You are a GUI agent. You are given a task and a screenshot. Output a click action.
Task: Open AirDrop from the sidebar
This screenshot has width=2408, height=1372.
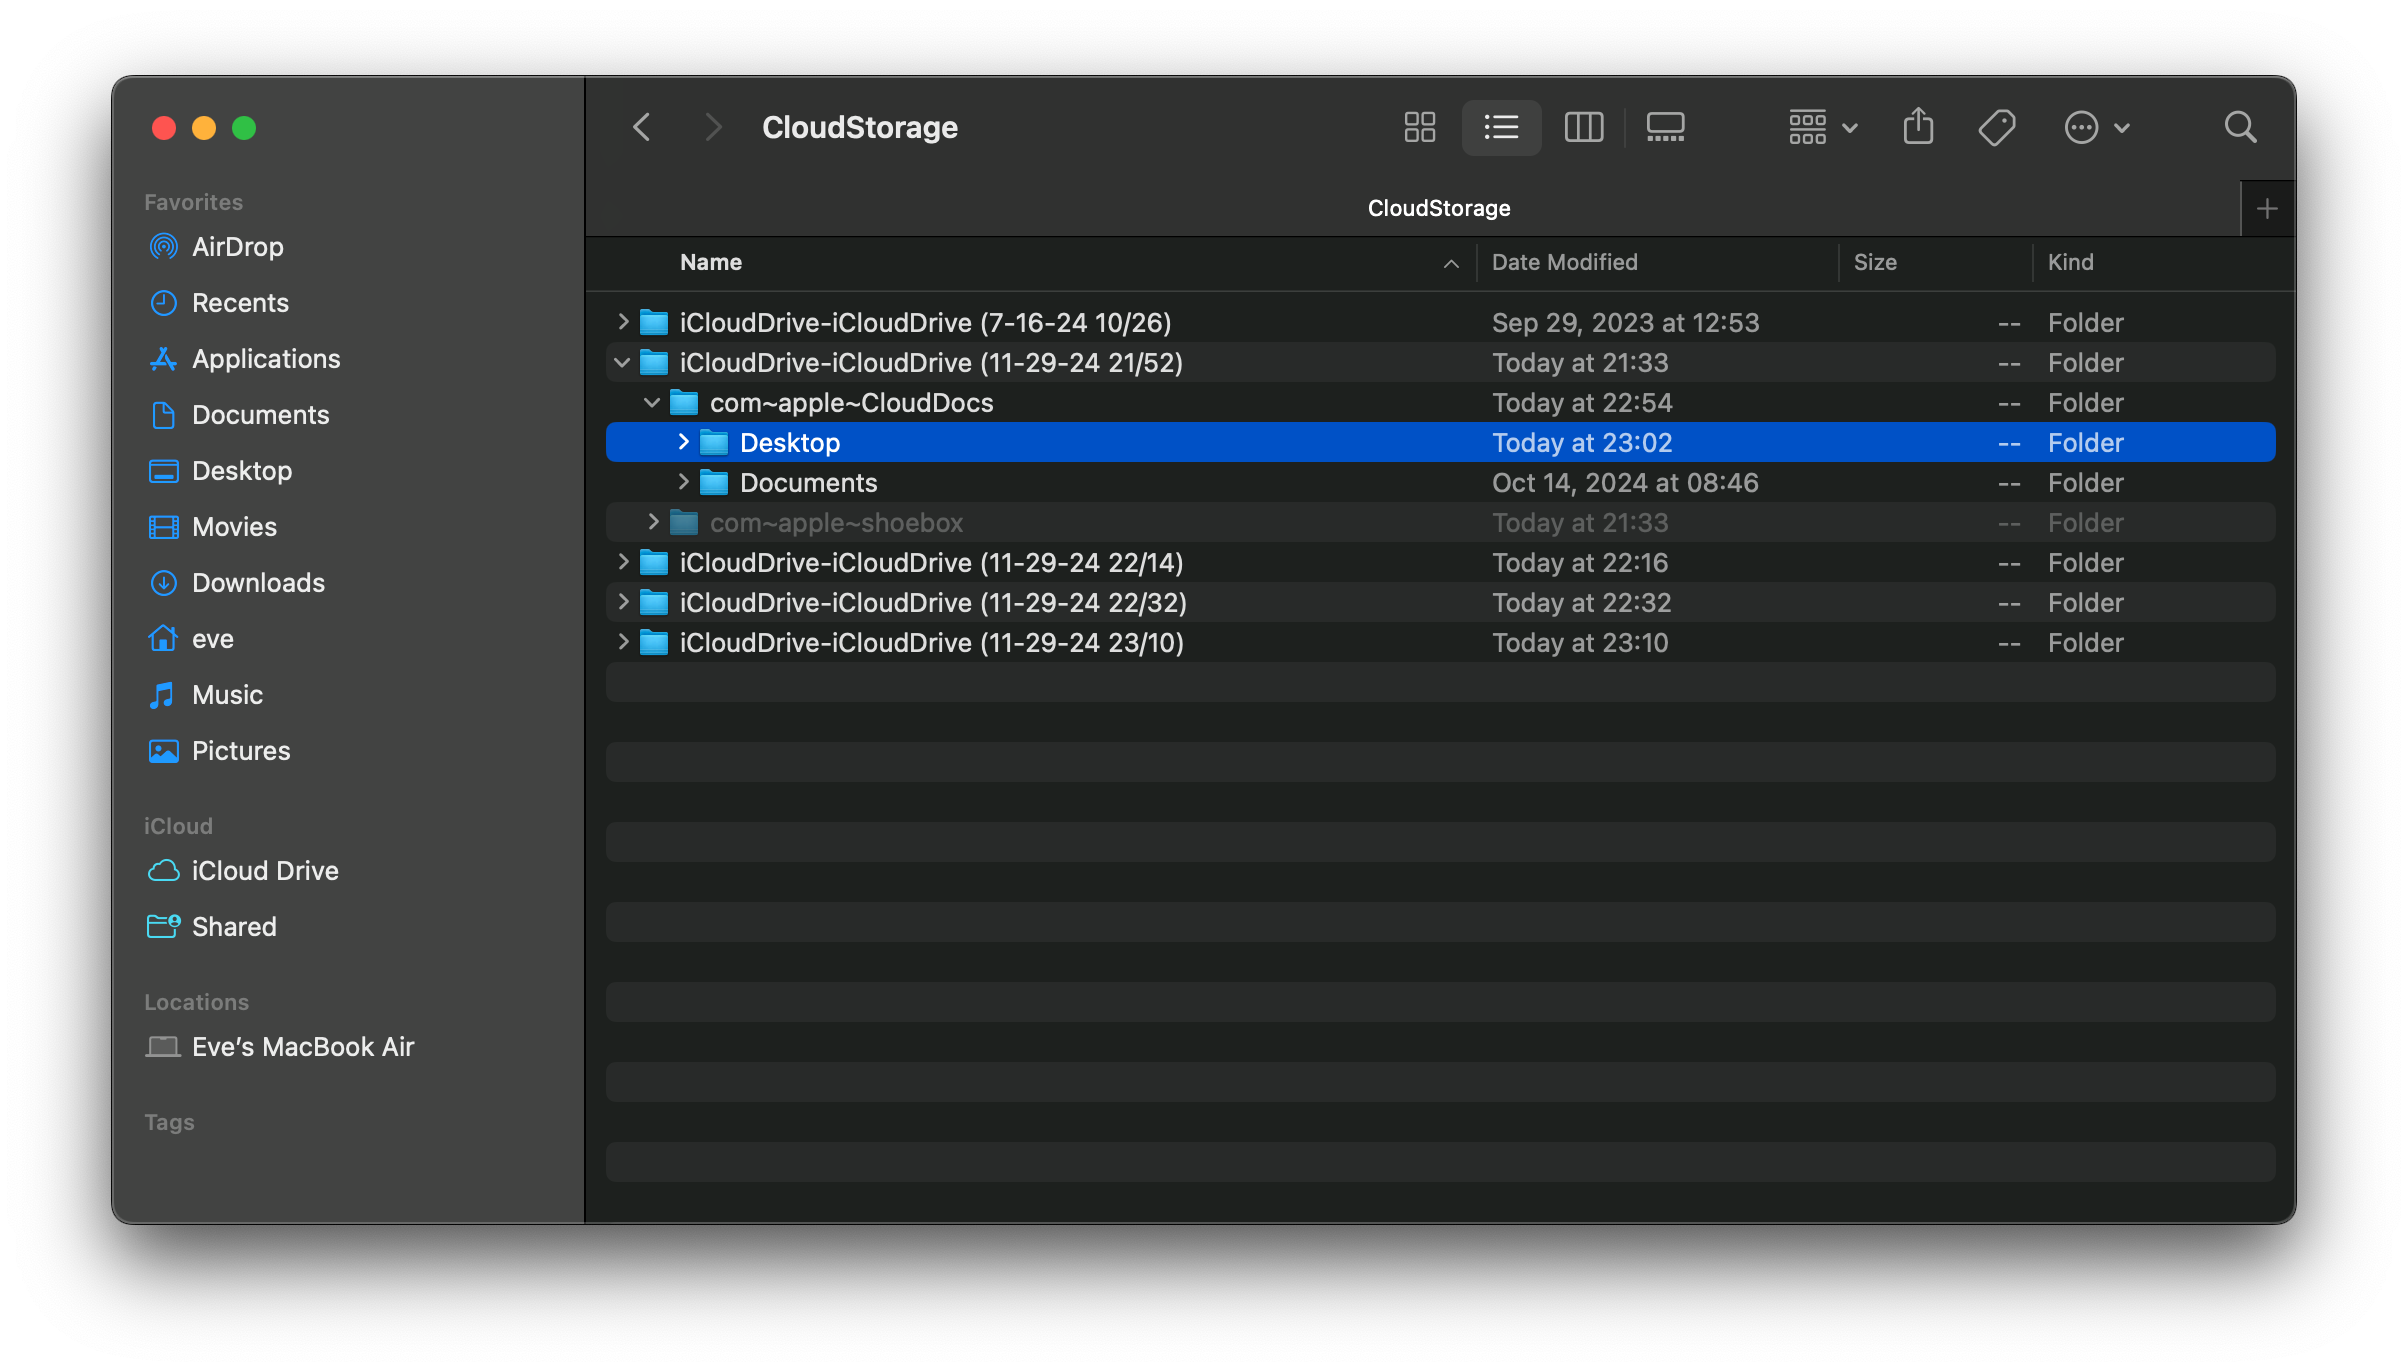click(x=238, y=247)
